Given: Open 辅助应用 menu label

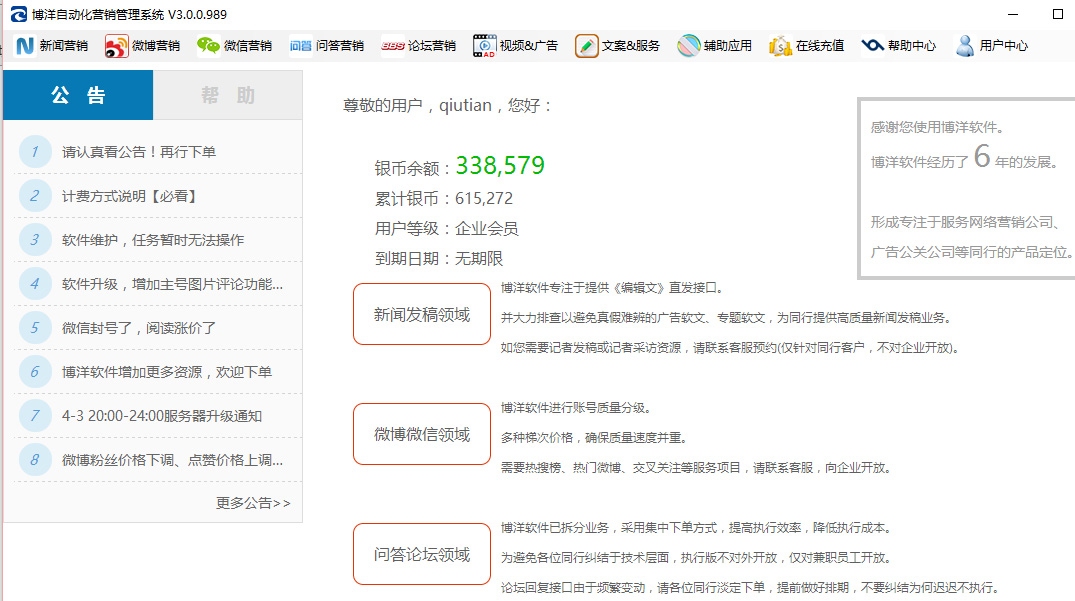Looking at the screenshot, I should pyautogui.click(x=728, y=46).
